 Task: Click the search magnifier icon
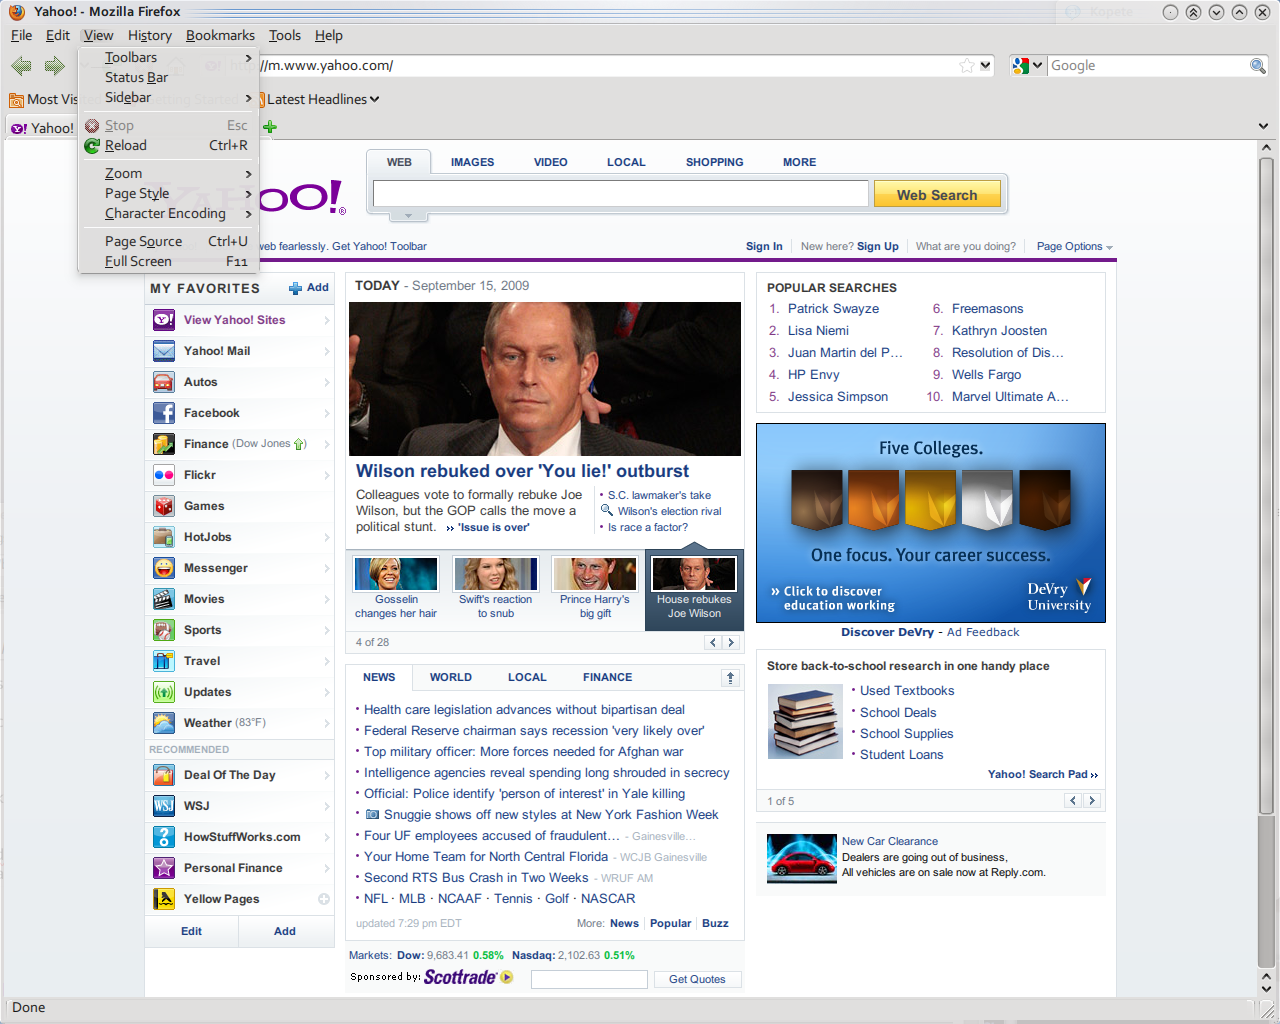pyautogui.click(x=1257, y=66)
